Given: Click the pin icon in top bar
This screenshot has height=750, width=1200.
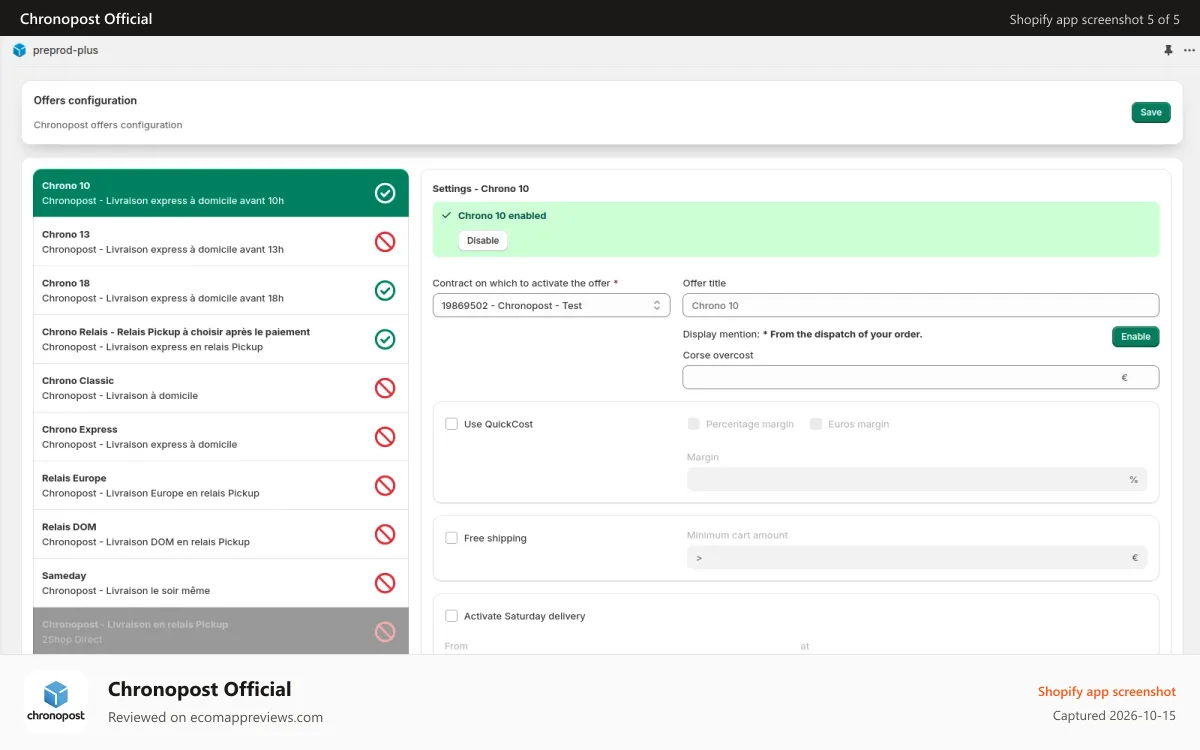Looking at the screenshot, I should (1168, 50).
